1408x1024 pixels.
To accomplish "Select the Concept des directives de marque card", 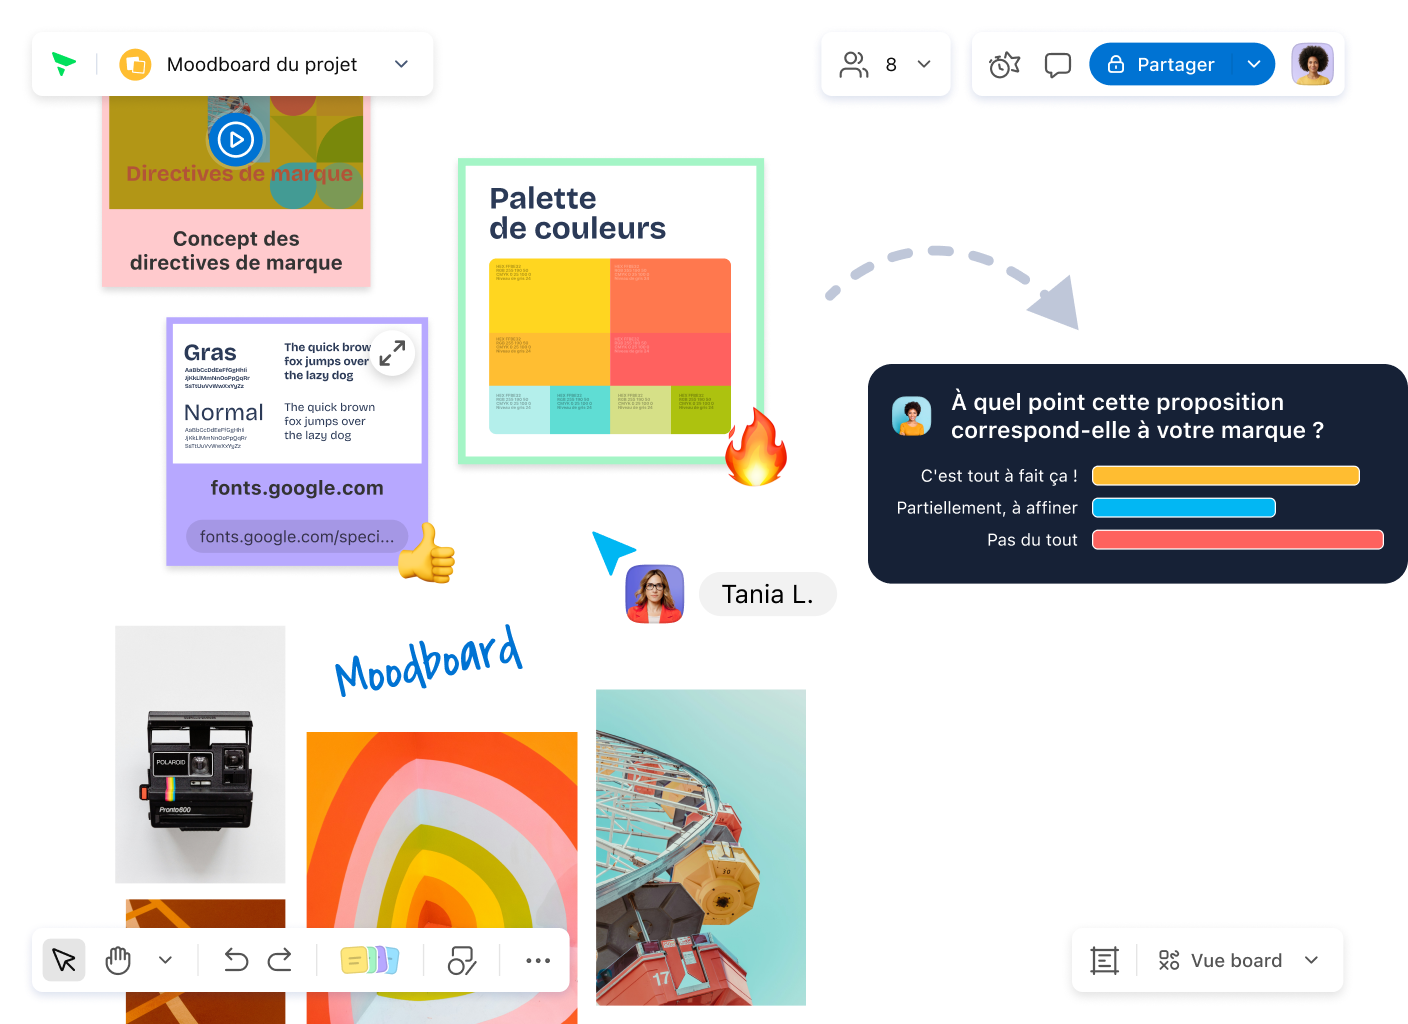I will pyautogui.click(x=236, y=251).
